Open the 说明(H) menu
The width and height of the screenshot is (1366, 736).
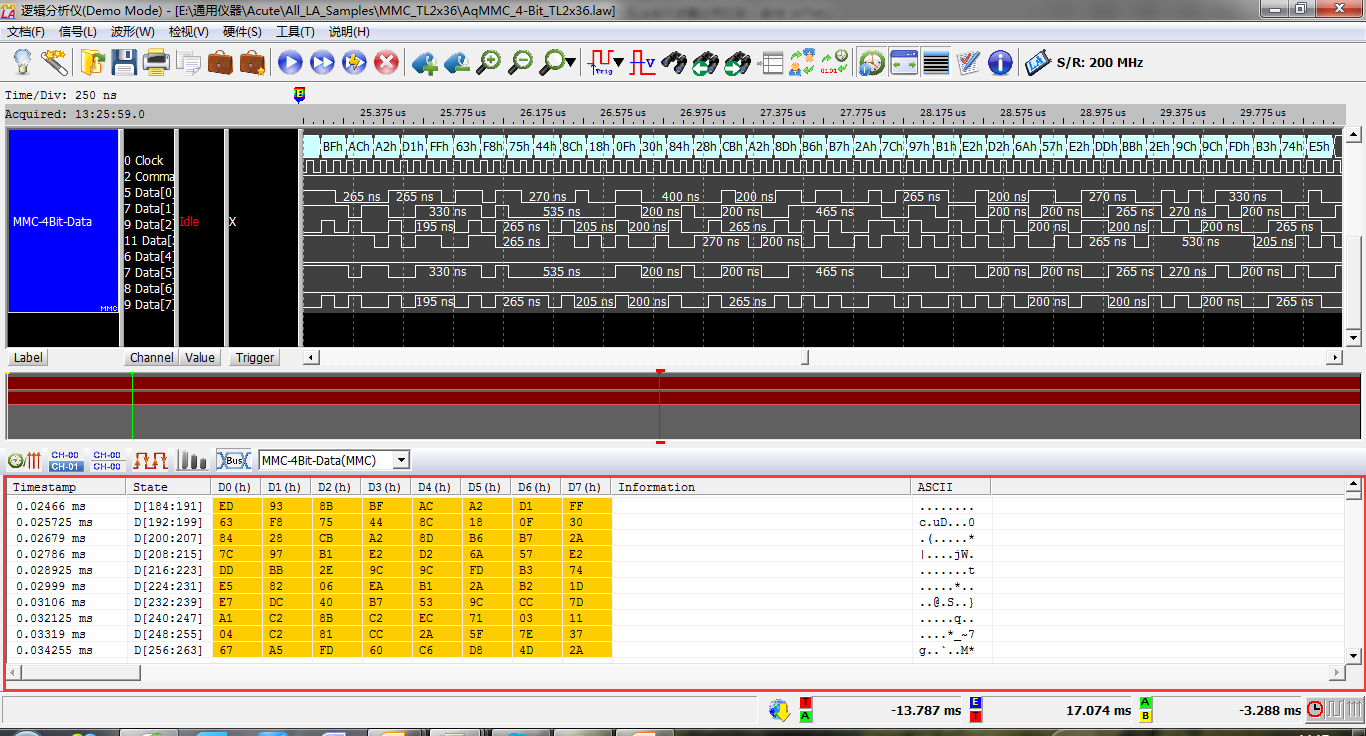[348, 32]
